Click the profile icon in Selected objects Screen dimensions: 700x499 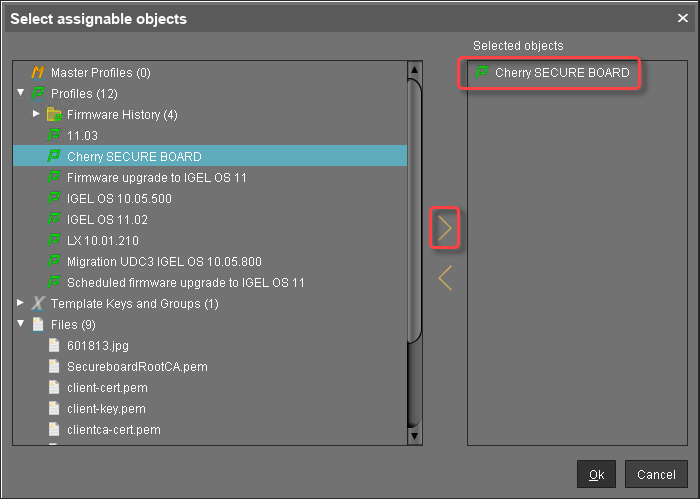tap(482, 73)
